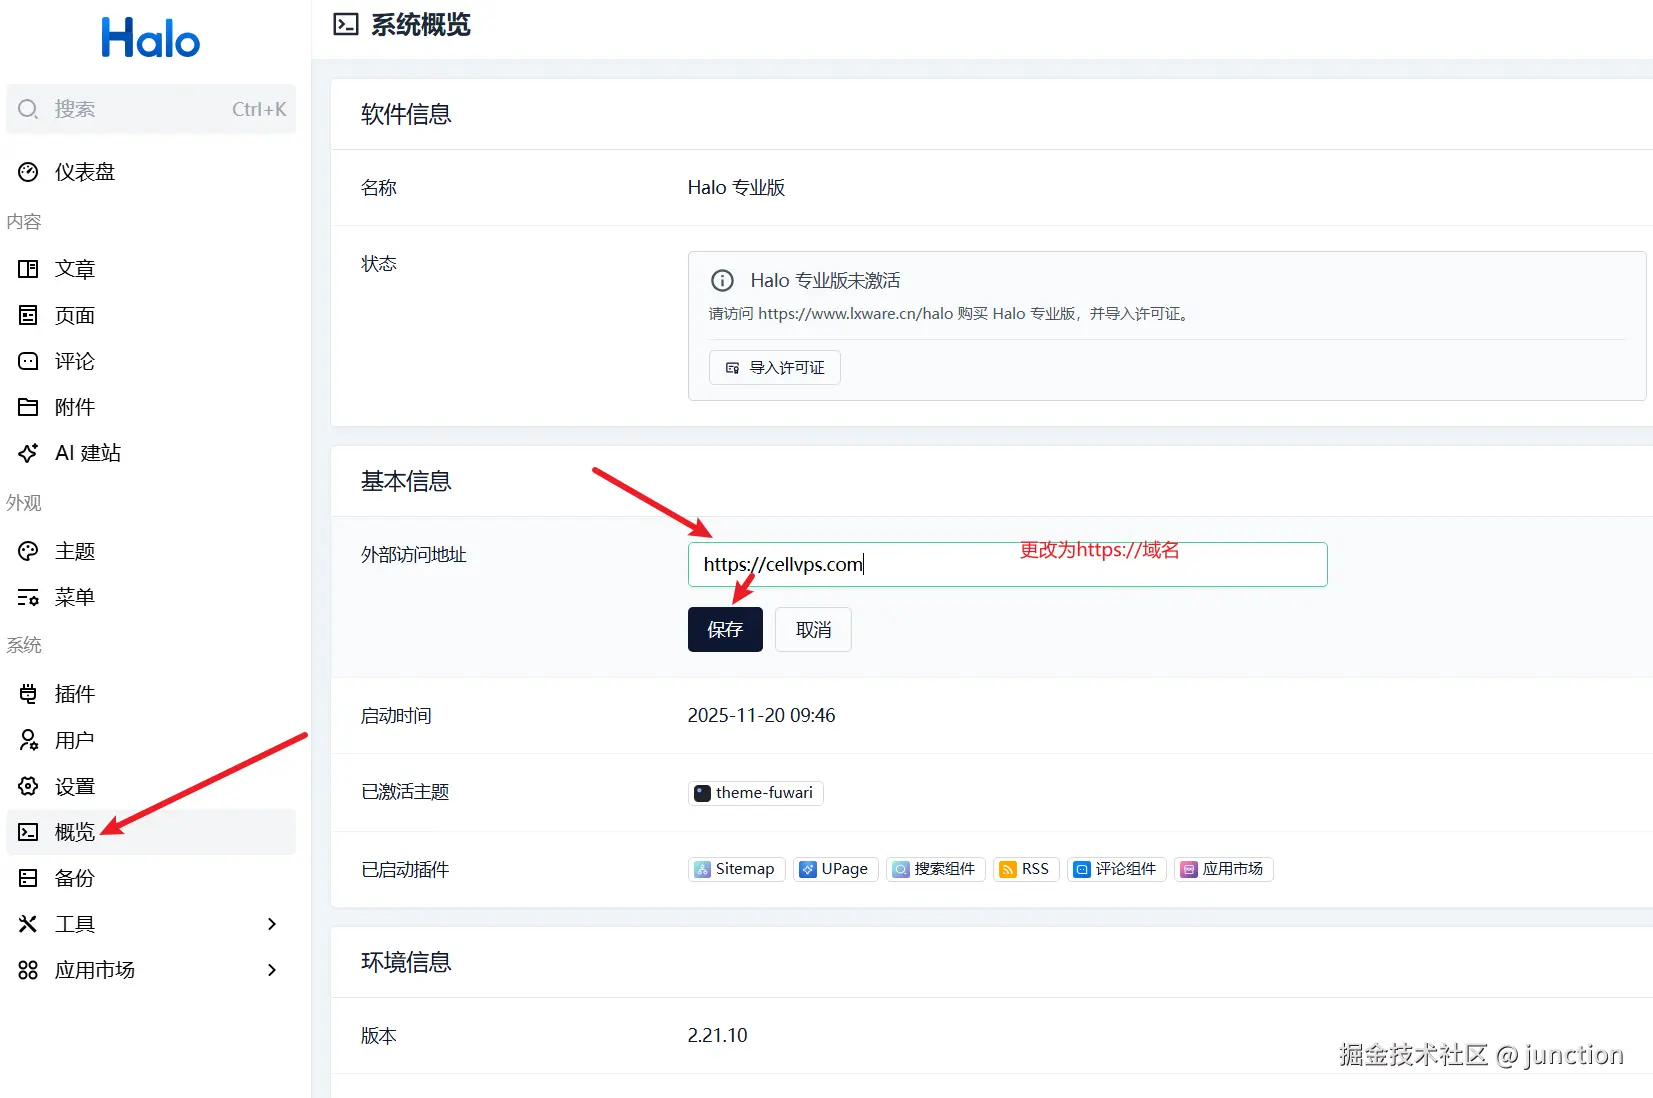Go to 附件 in the sidebar

(x=151, y=407)
